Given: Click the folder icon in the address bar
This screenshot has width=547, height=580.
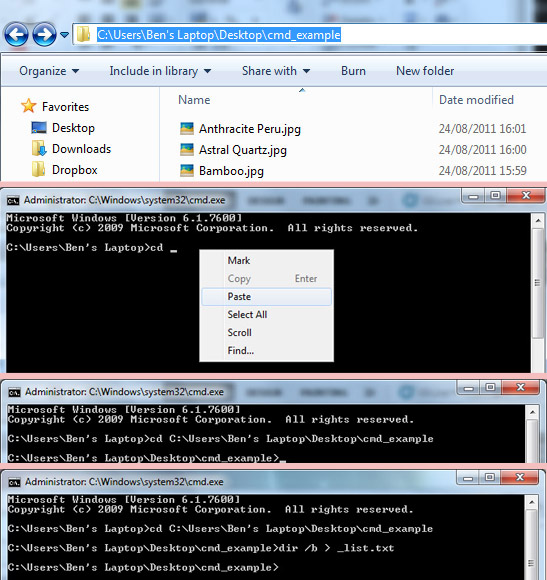Looking at the screenshot, I should click(x=84, y=34).
